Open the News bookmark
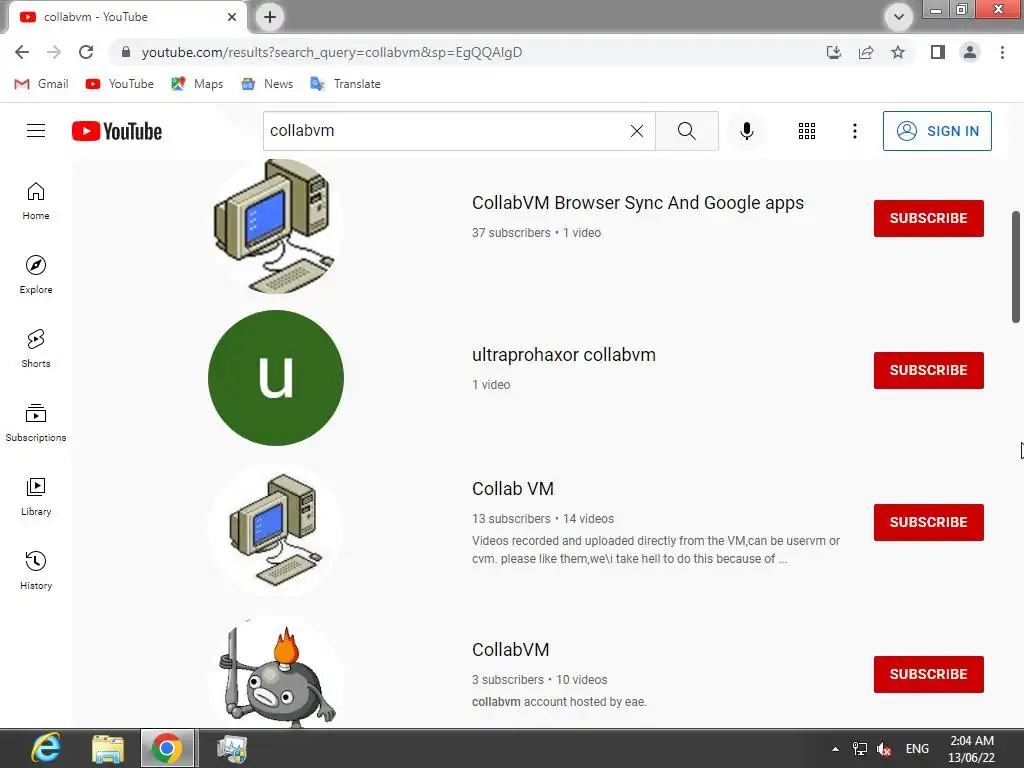This screenshot has width=1024, height=768. pos(268,84)
